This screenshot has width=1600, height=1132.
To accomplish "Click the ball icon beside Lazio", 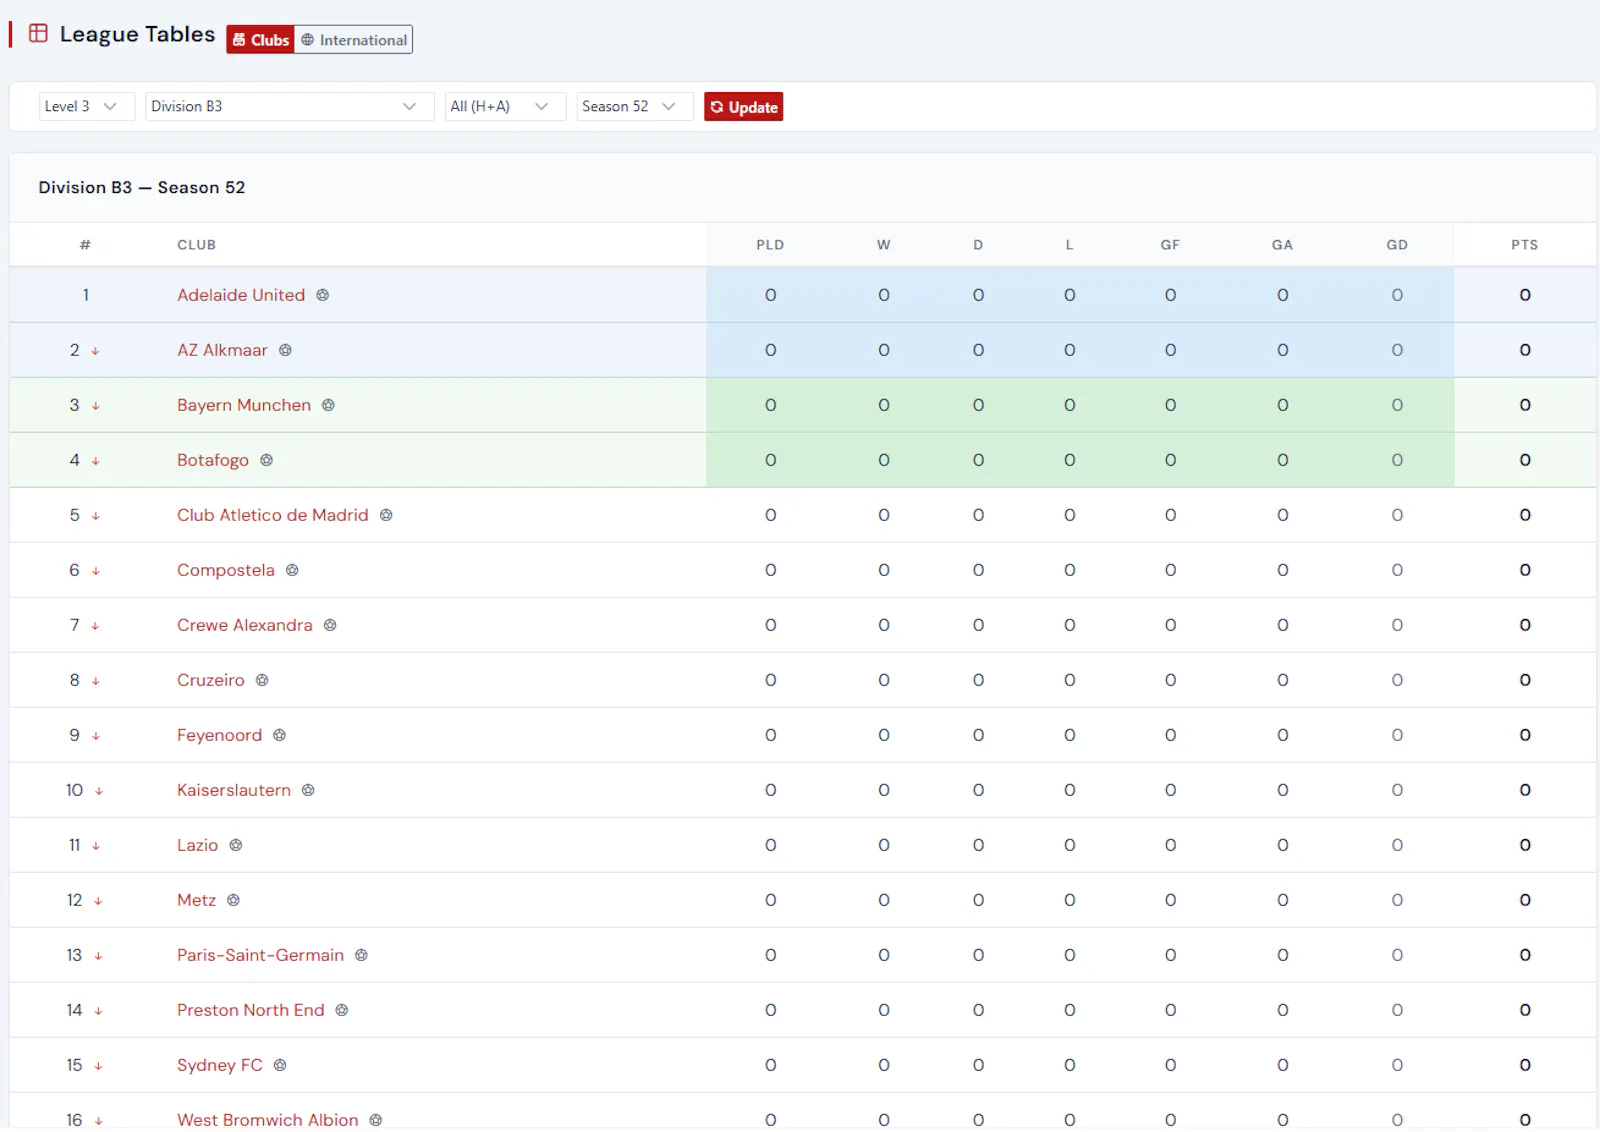I will click(x=236, y=845).
